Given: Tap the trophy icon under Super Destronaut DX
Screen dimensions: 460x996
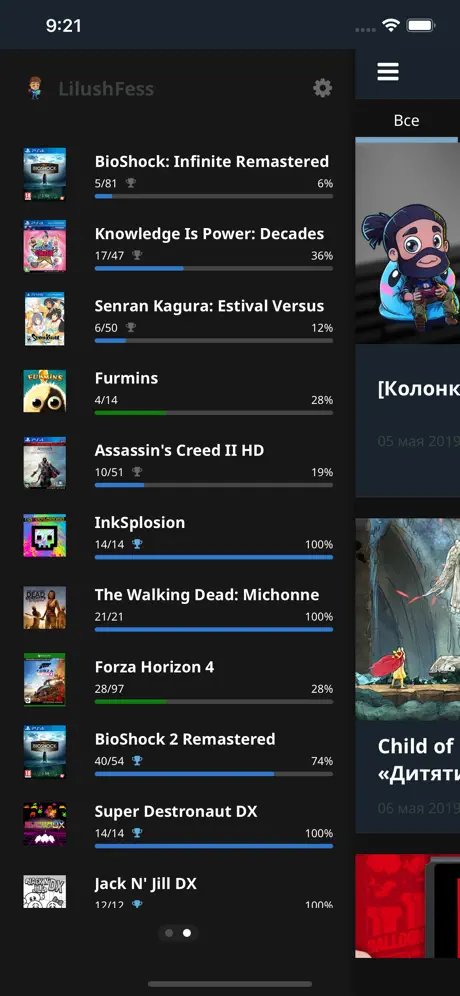Looking at the screenshot, I should pos(137,833).
